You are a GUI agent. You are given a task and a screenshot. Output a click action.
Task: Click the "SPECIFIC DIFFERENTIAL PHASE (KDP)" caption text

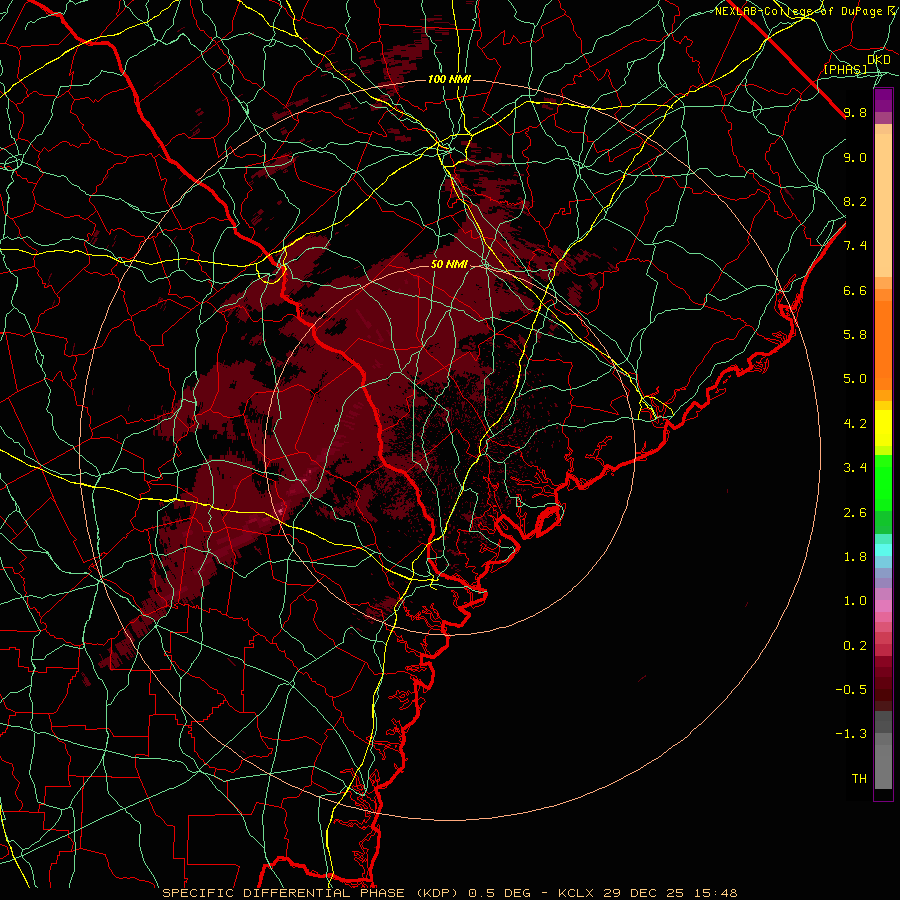pyautogui.click(x=313, y=893)
